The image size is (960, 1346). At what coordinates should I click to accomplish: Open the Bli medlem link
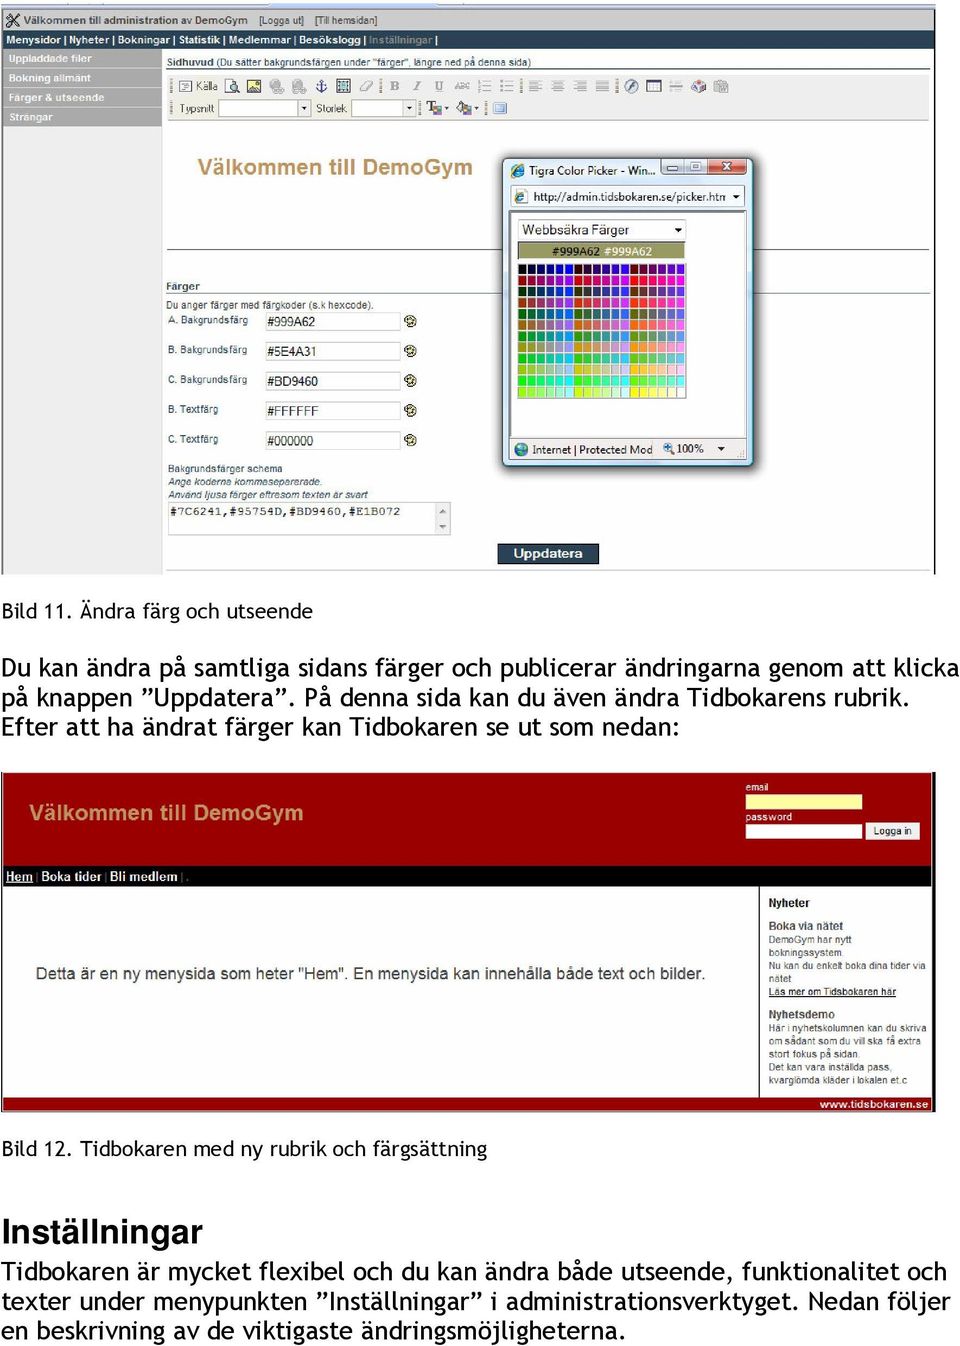(144, 877)
